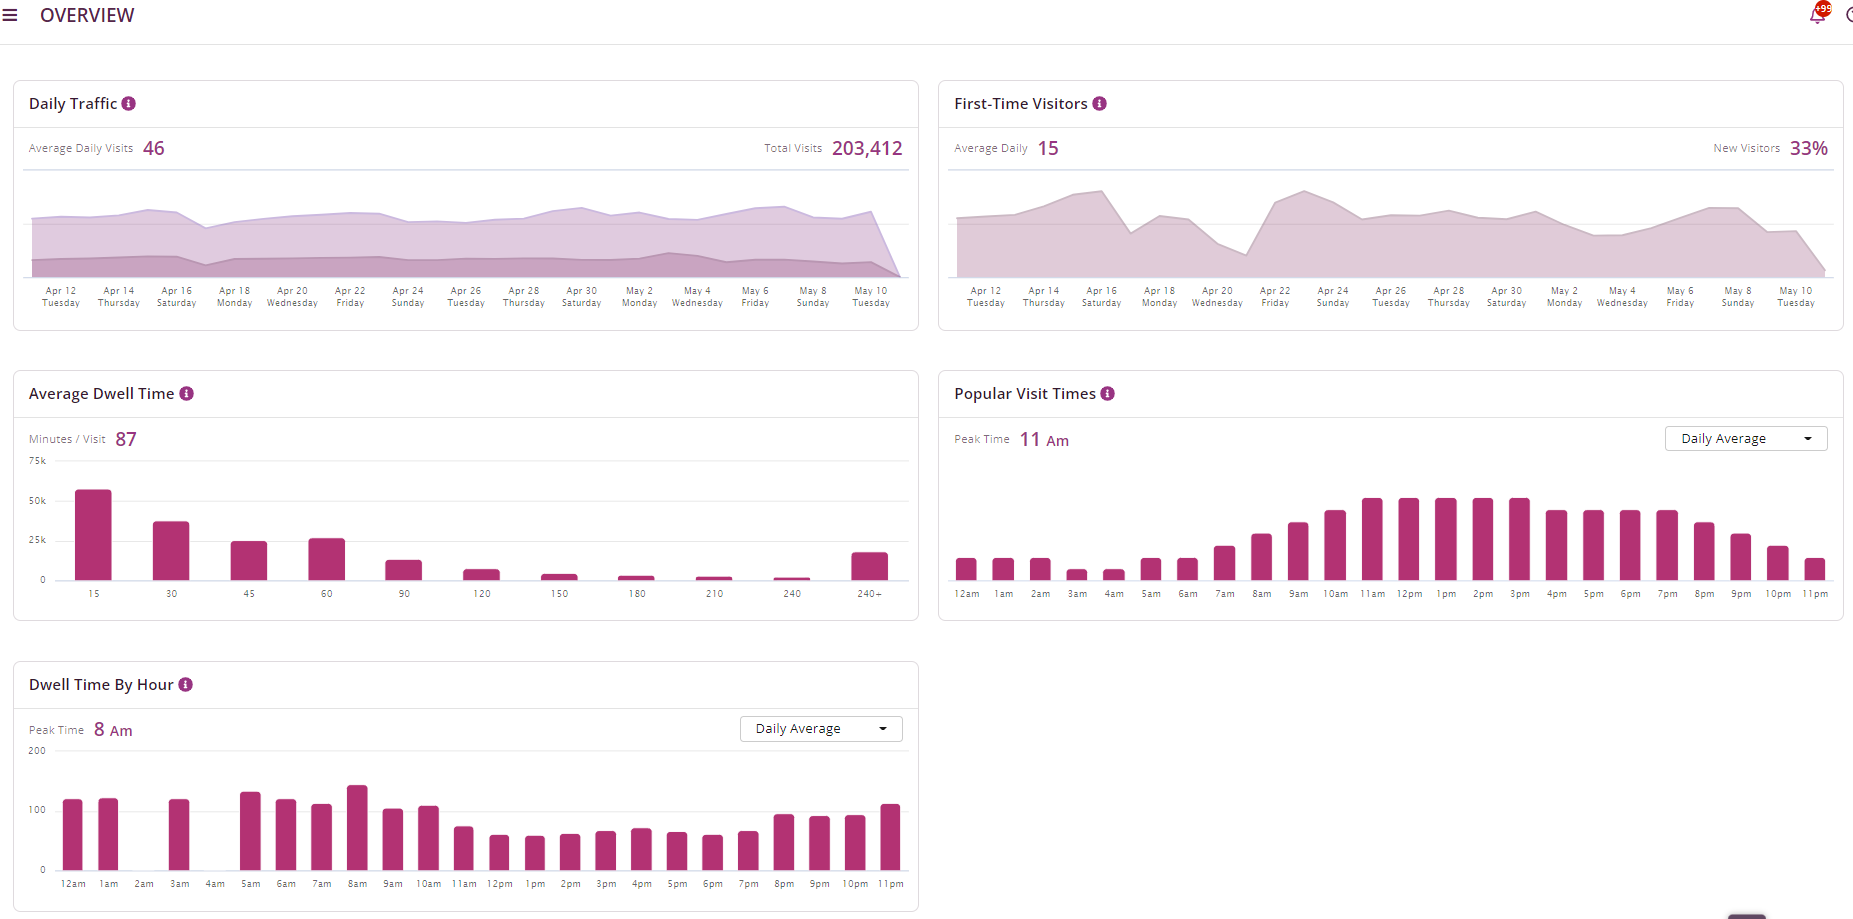Click the 240+ bar in Average Dwell Time
The width and height of the screenshot is (1853, 919).
point(869,566)
